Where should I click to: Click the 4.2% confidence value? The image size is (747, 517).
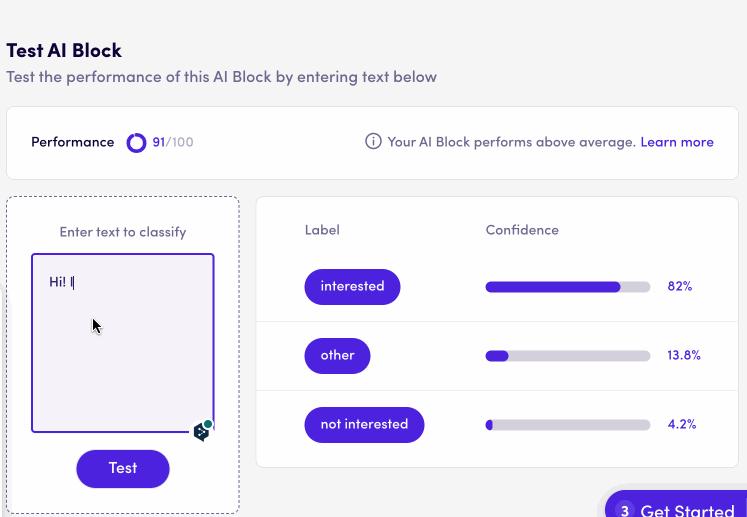coord(682,425)
